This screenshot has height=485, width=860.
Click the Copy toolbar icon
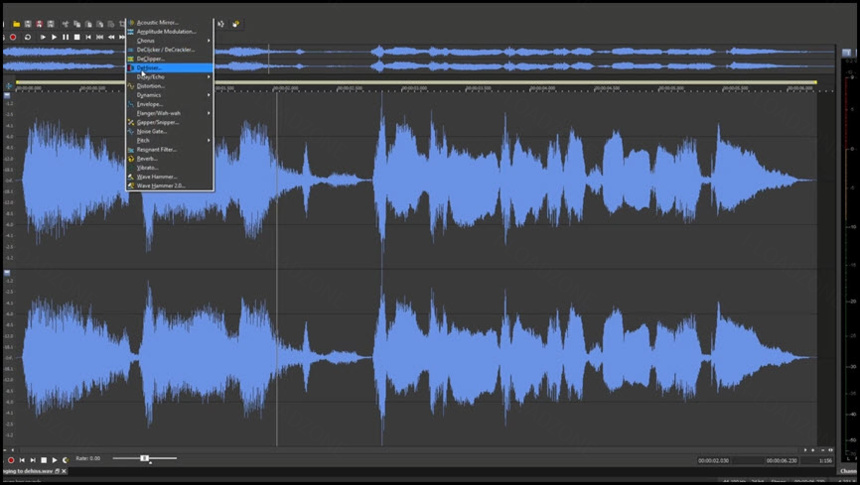77,24
